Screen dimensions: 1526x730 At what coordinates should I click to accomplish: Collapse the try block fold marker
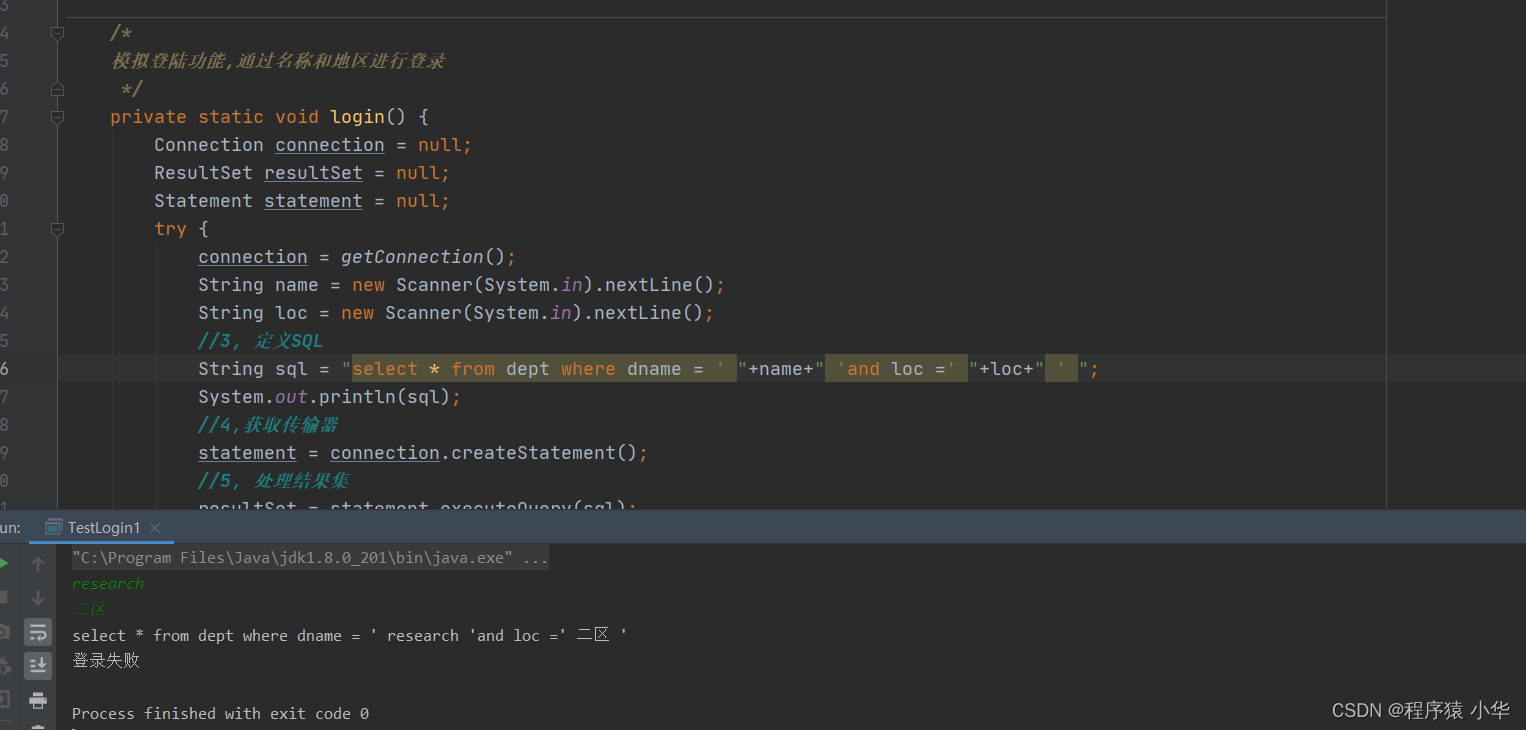click(57, 229)
